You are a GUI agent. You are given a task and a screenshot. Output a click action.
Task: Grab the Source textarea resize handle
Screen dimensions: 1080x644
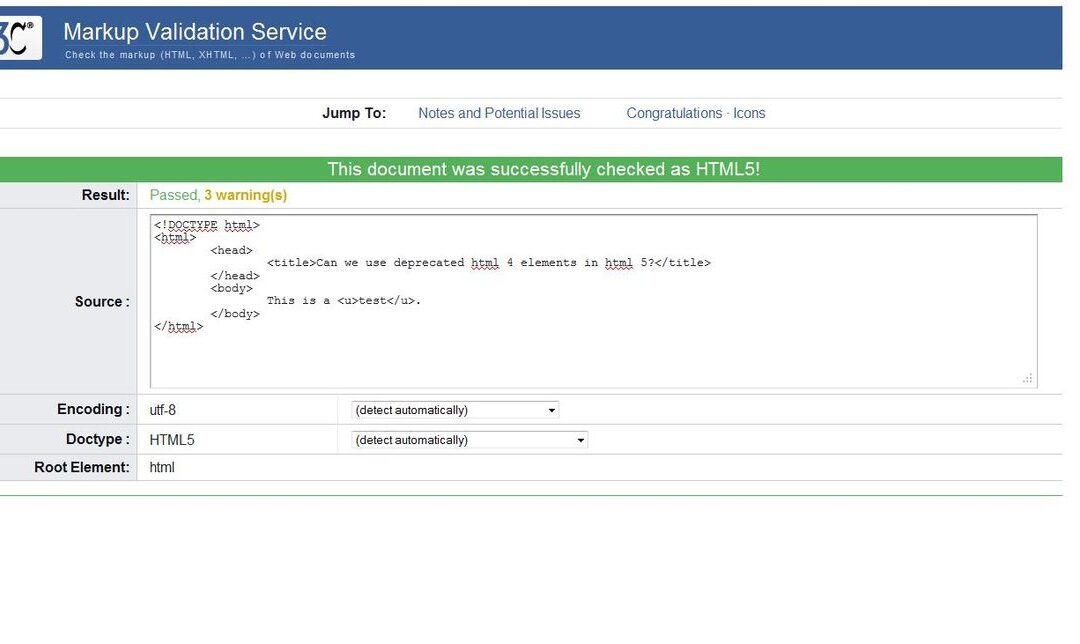point(1028,378)
